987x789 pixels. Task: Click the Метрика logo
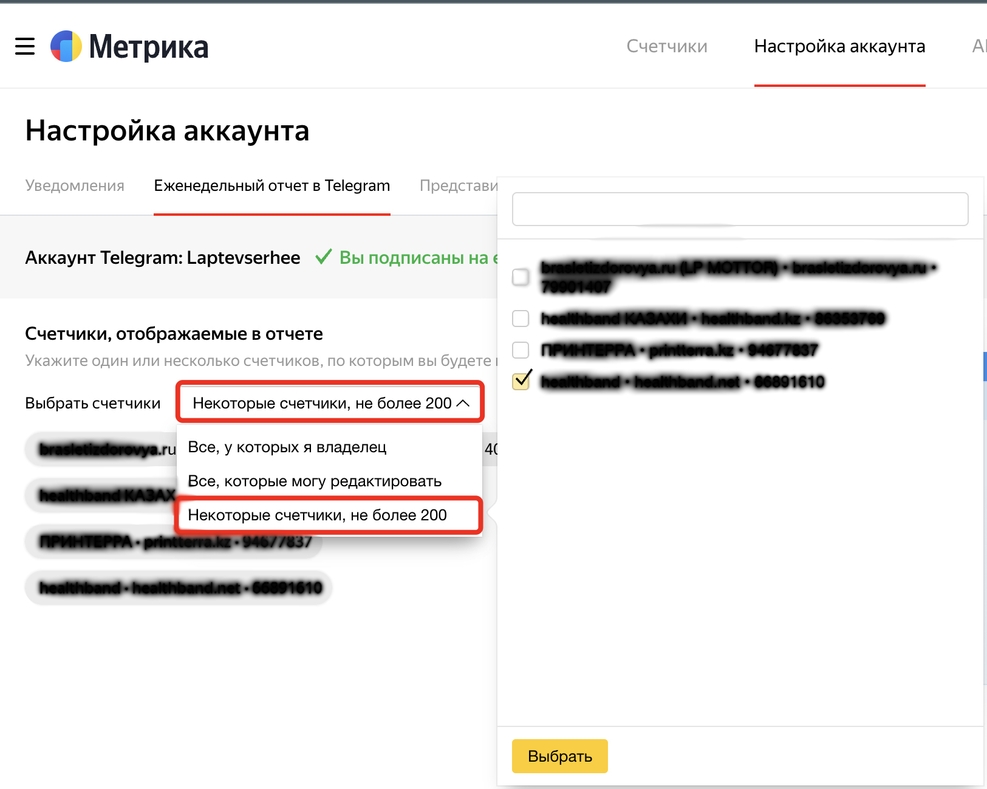coord(130,46)
